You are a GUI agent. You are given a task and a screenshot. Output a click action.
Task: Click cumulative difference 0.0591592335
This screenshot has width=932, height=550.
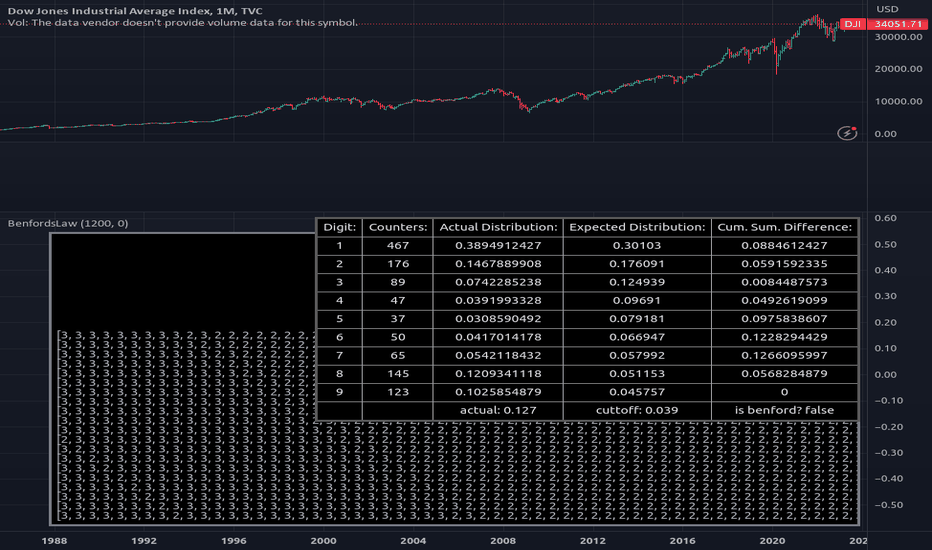click(x=785, y=264)
